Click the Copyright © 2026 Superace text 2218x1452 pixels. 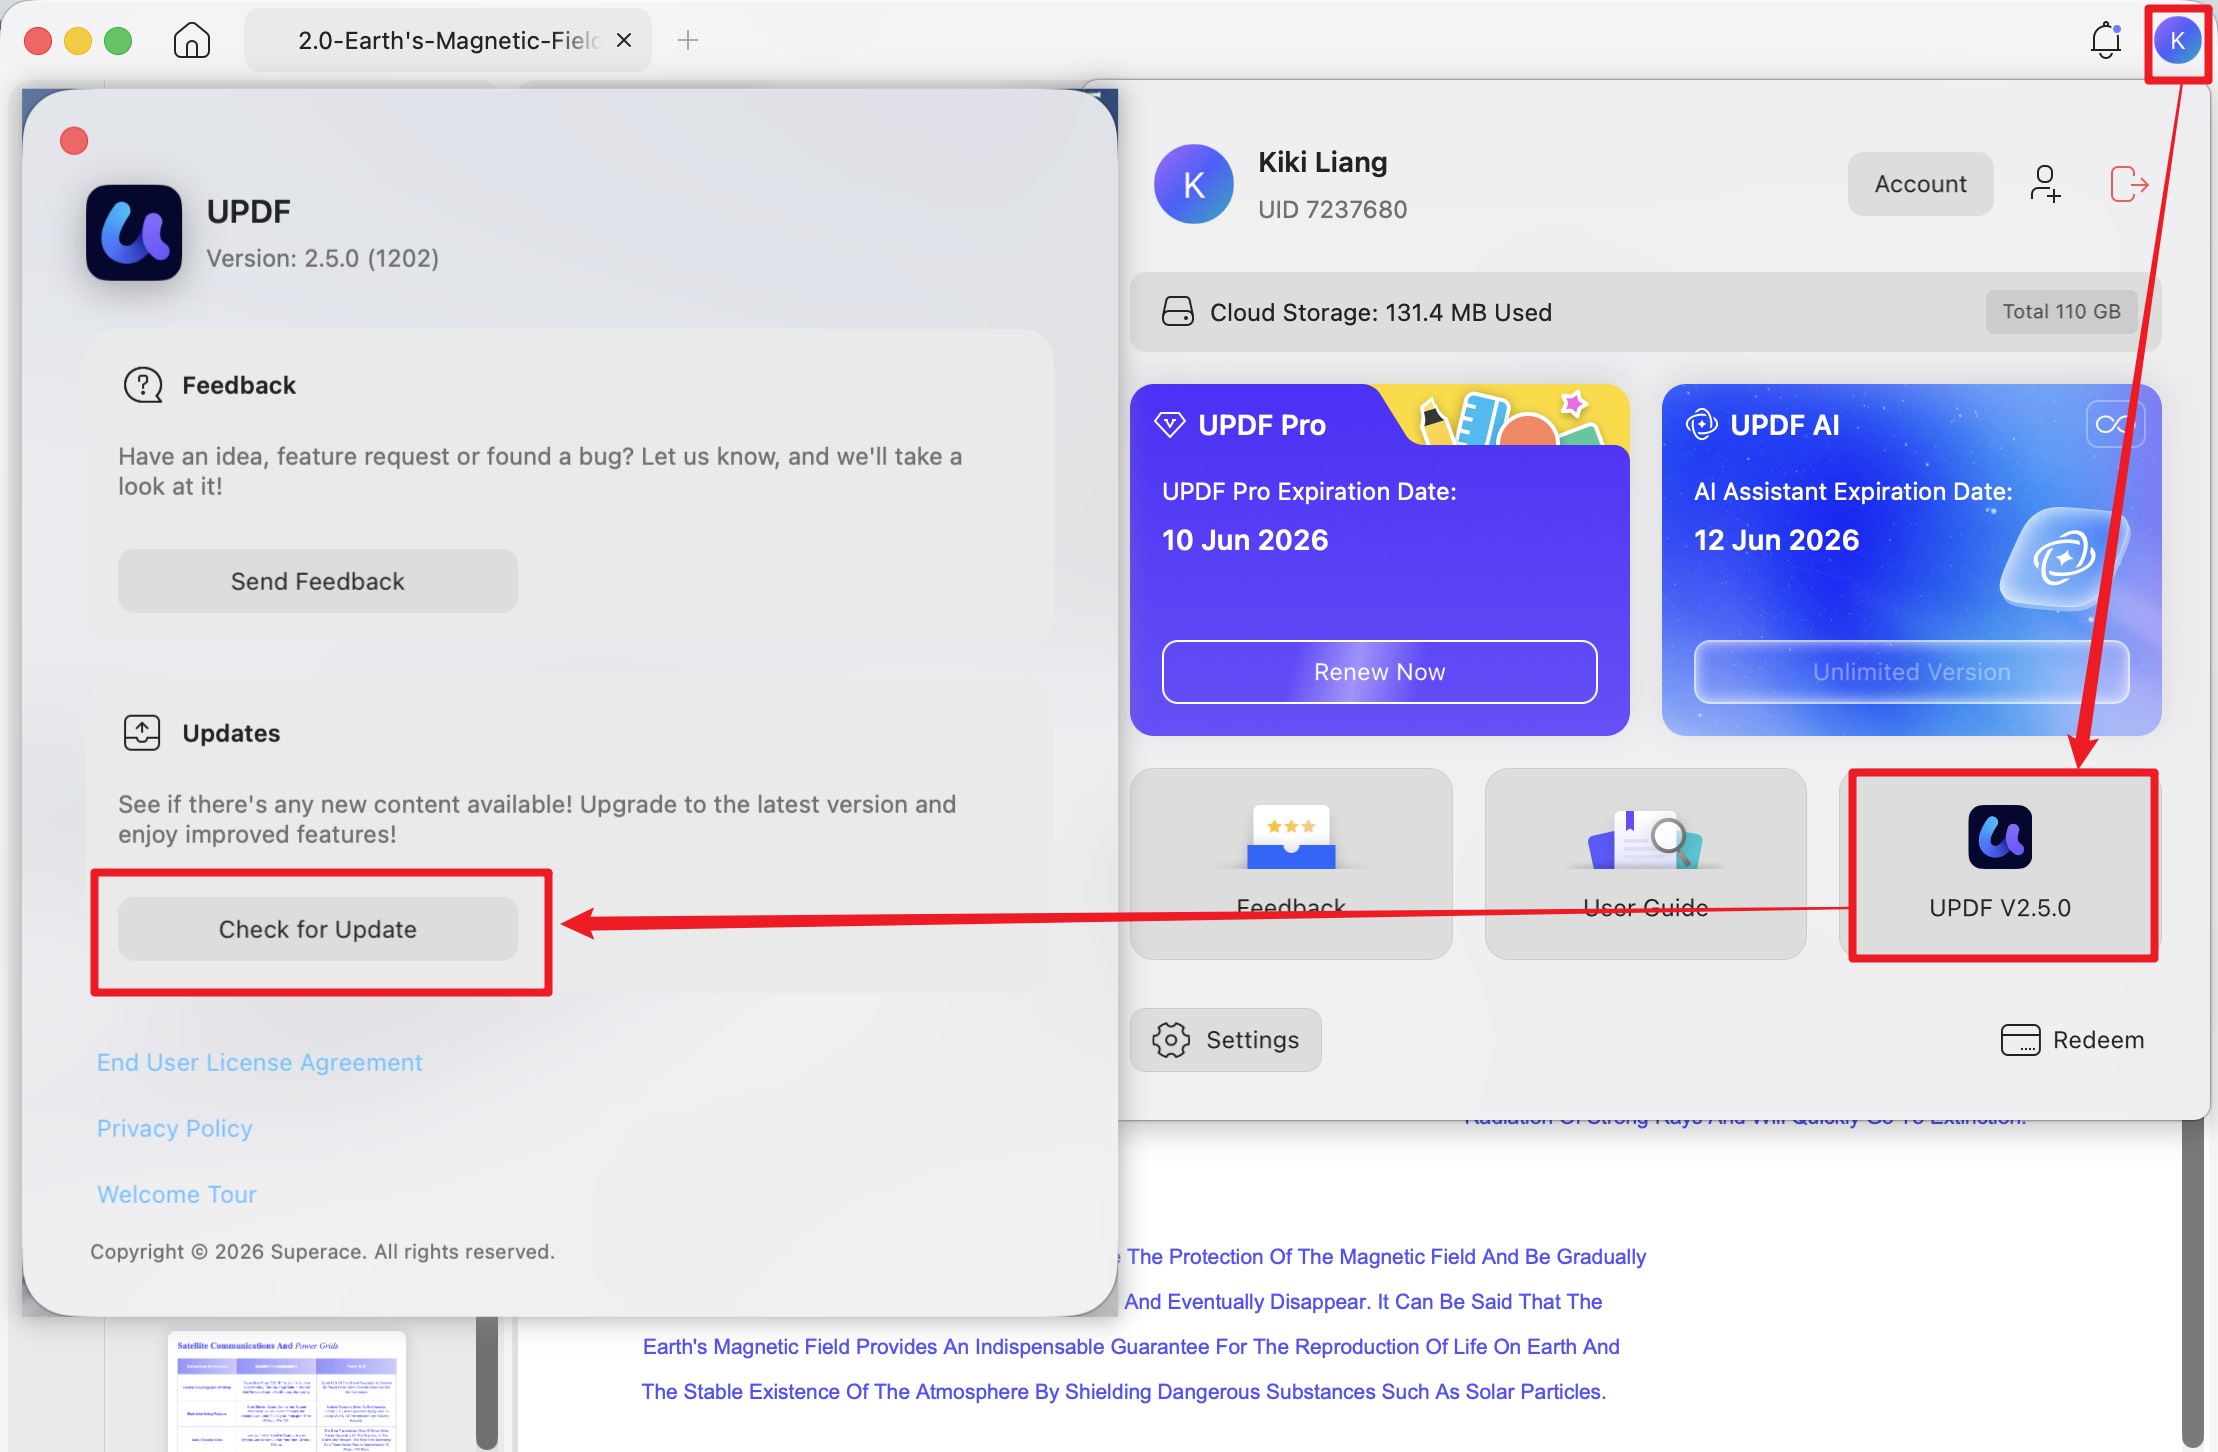322,1252
